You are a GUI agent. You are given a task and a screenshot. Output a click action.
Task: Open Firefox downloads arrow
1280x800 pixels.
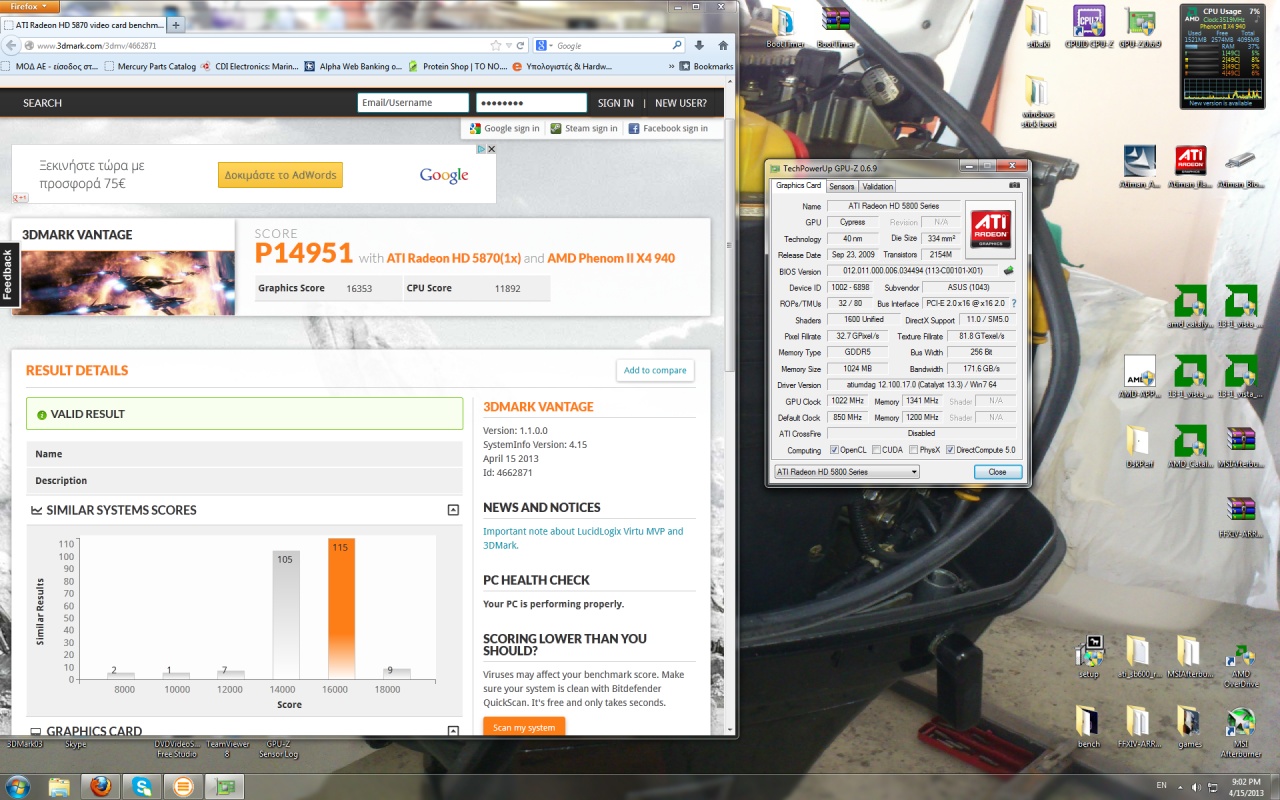point(699,45)
